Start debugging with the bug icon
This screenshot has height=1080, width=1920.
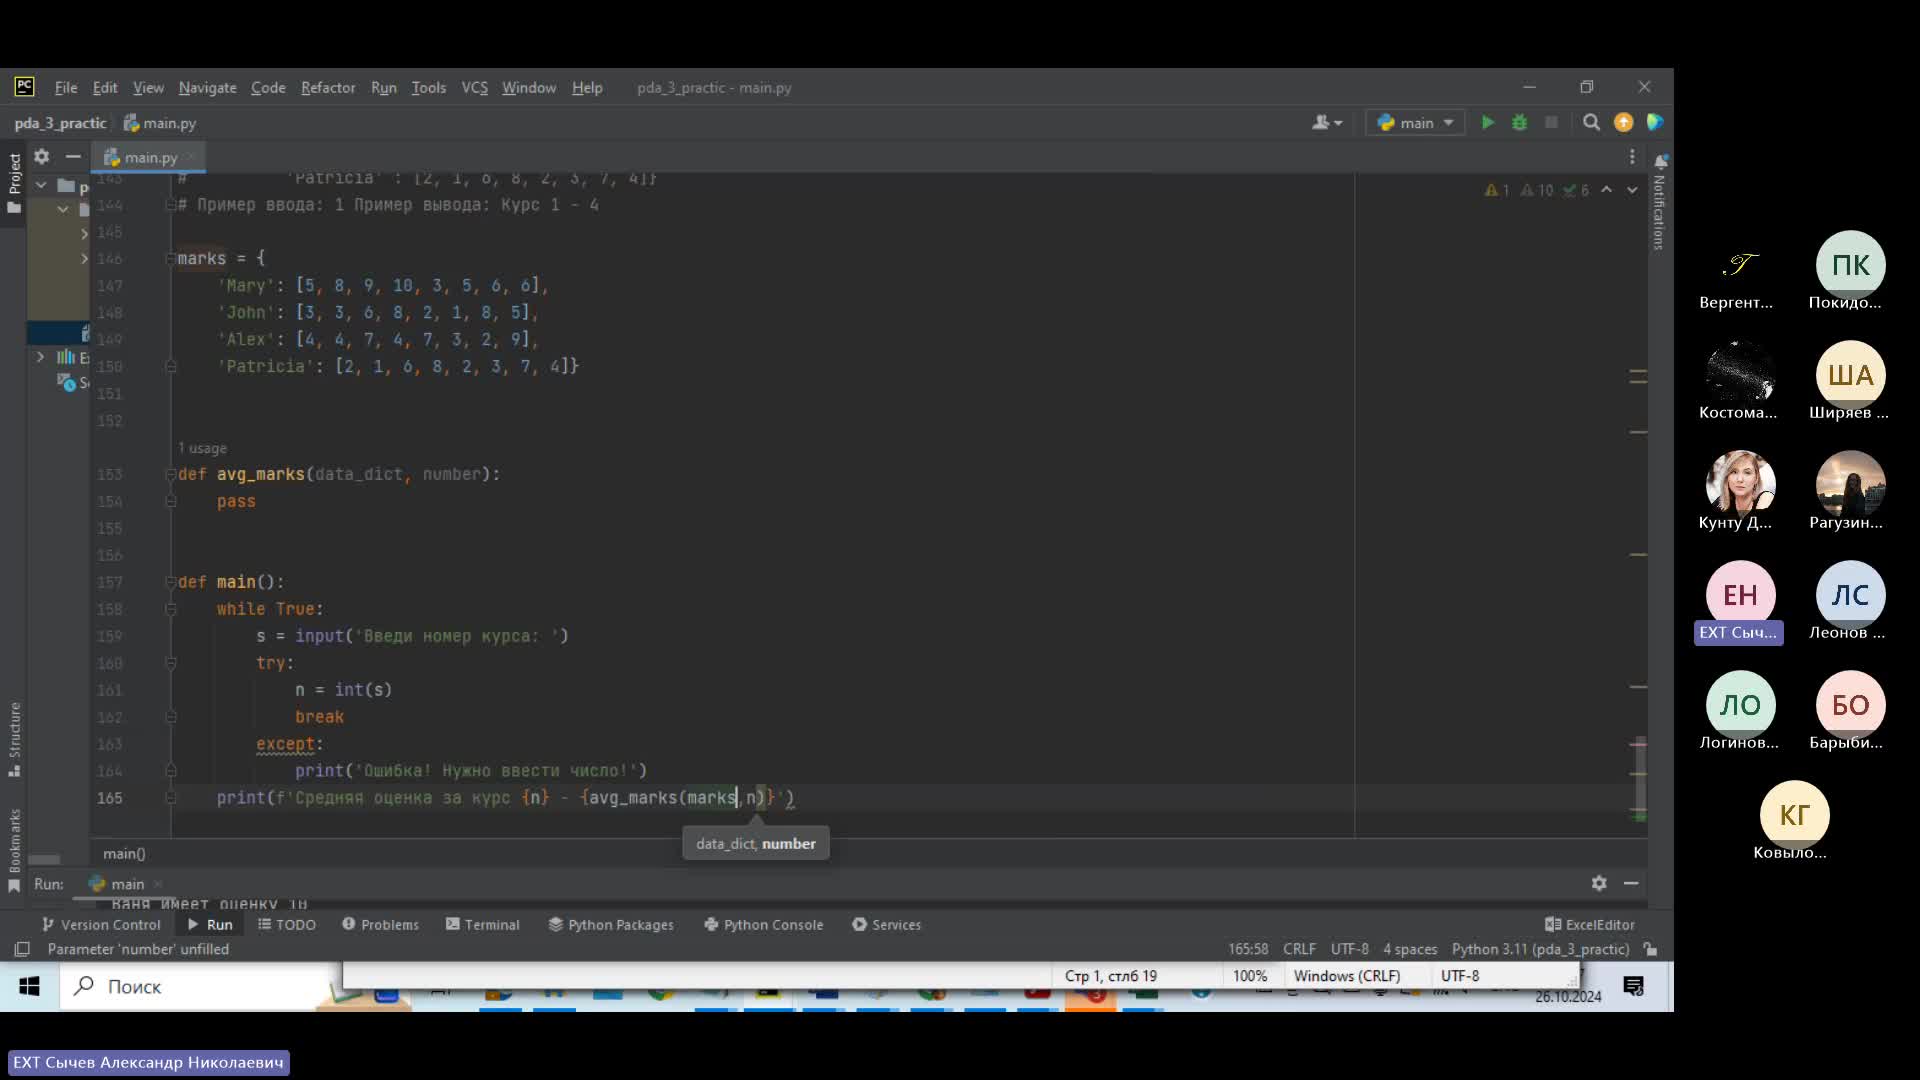(x=1519, y=122)
